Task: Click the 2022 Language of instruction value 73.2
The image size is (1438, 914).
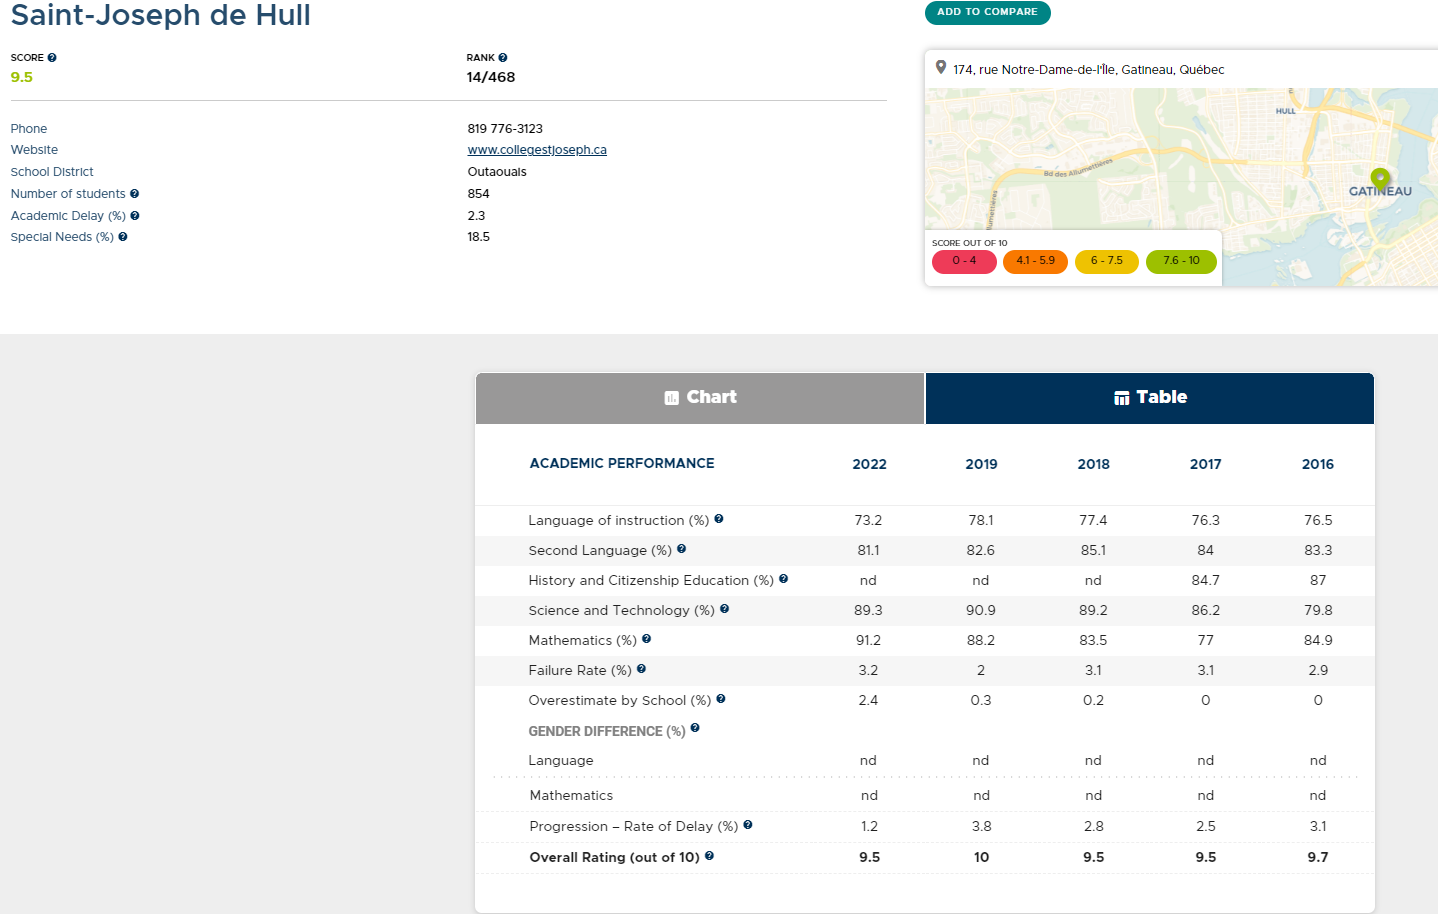Action: (x=868, y=520)
